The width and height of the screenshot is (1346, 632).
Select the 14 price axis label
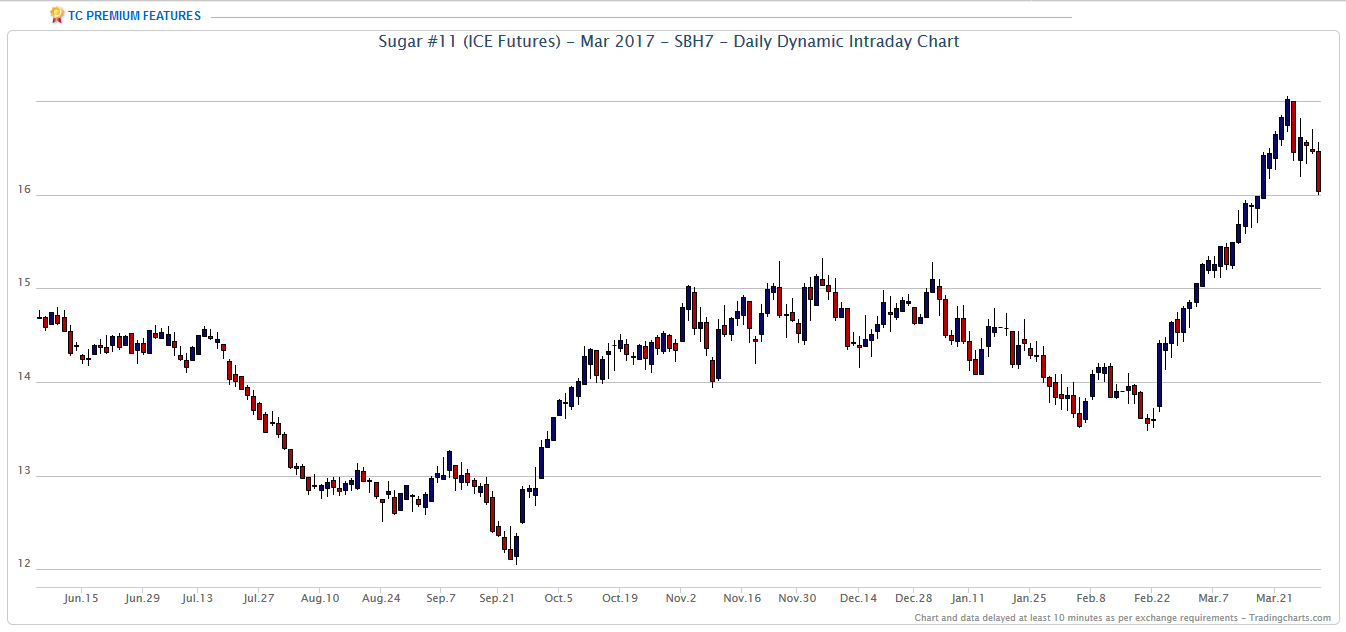23,377
